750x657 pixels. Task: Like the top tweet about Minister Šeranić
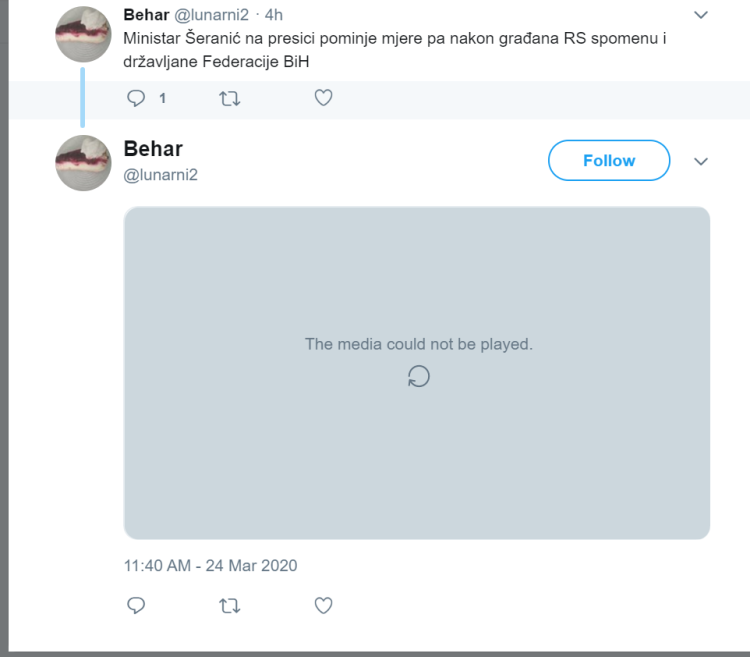323,98
